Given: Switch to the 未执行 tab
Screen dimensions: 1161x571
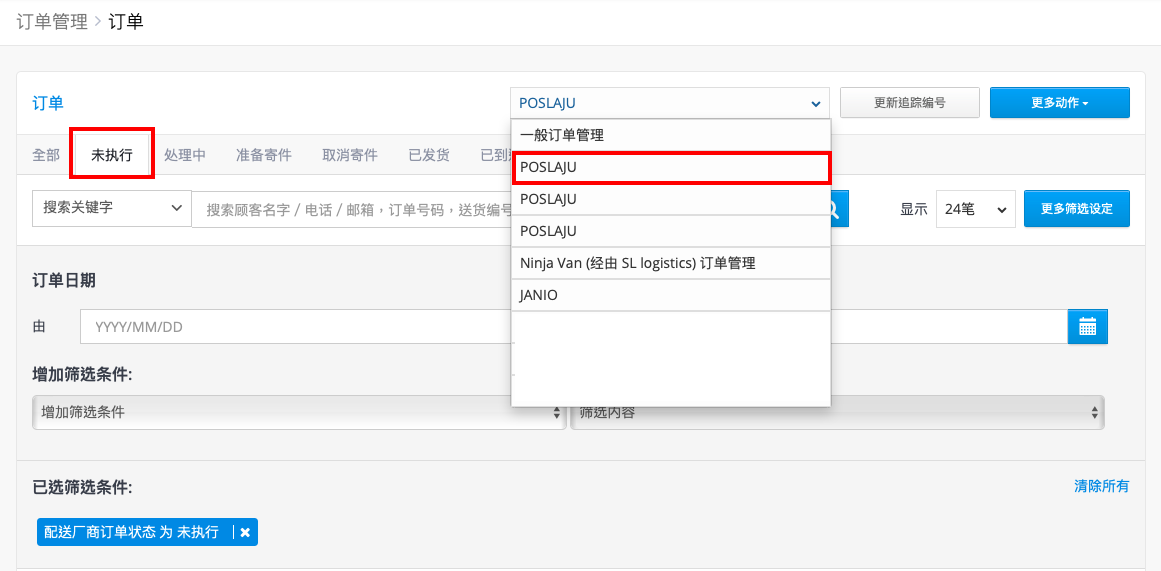Looking at the screenshot, I should pos(112,156).
